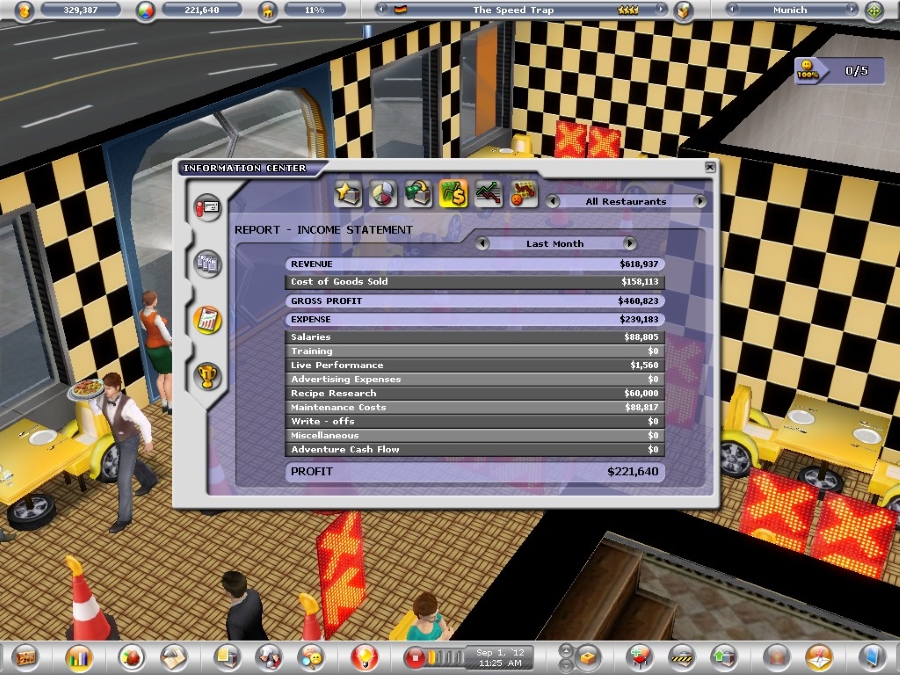Switch to city after Munich
900x675 pixels.
(852, 9)
